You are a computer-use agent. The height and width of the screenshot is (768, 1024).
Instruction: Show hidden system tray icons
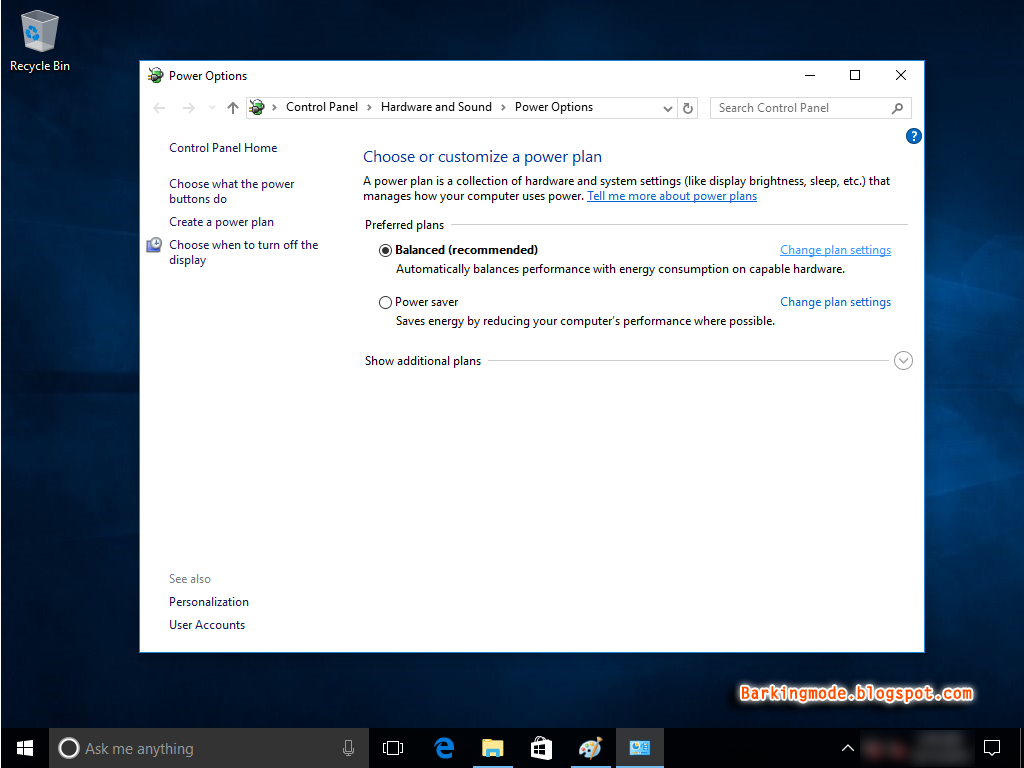(x=848, y=748)
